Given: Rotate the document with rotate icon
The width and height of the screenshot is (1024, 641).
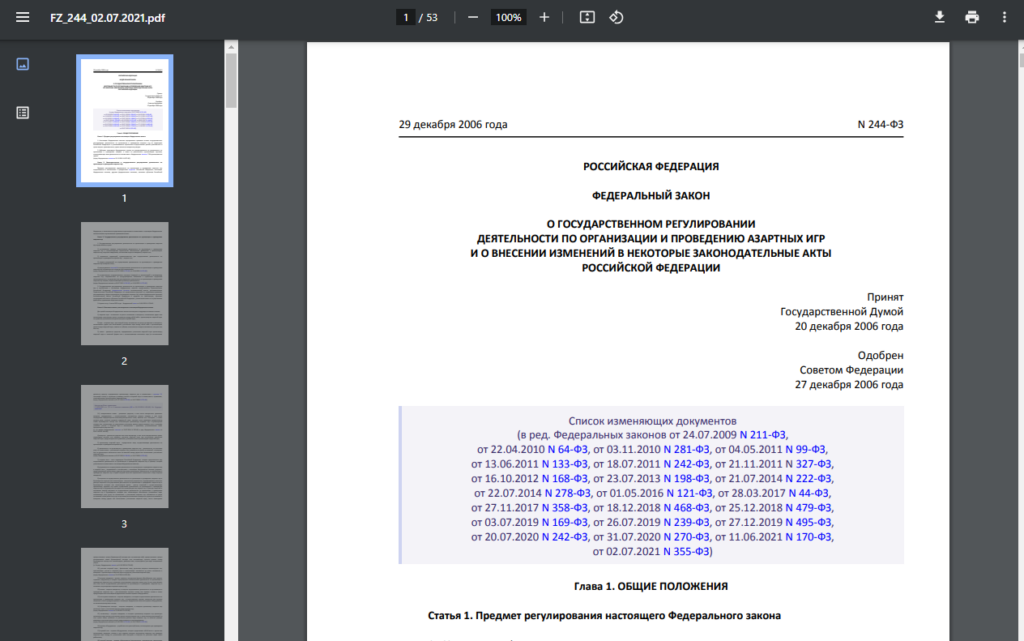Looking at the screenshot, I should point(616,18).
